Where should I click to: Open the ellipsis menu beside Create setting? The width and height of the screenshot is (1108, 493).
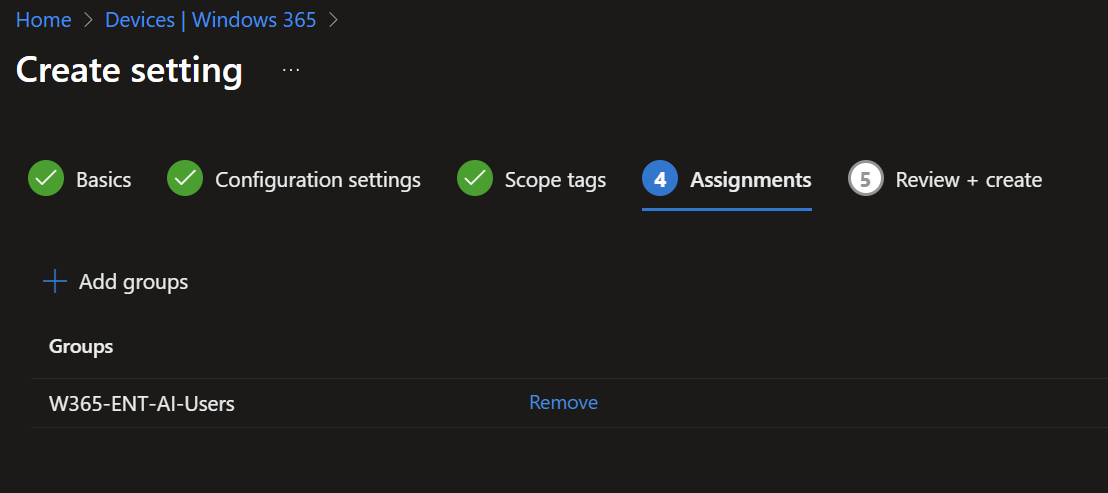(291, 70)
